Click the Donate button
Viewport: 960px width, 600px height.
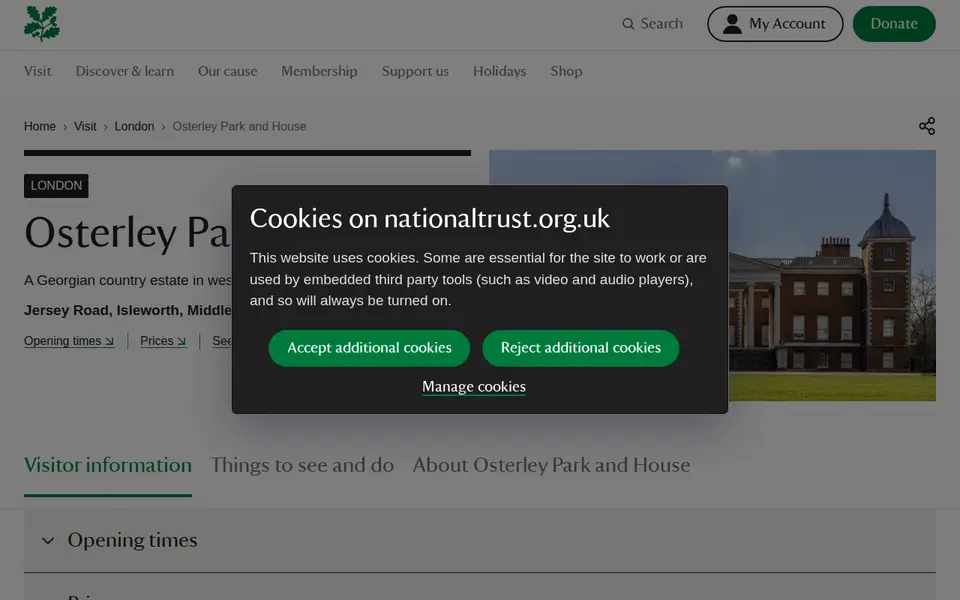coord(894,24)
